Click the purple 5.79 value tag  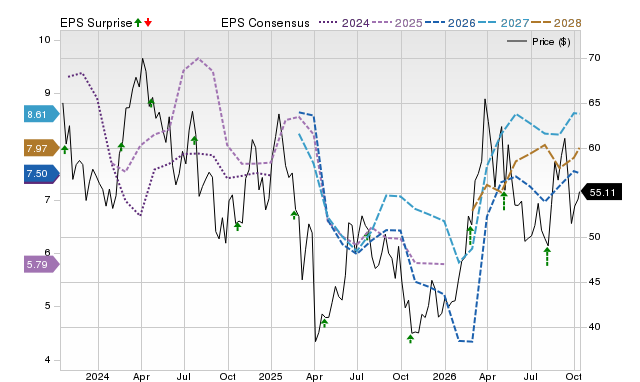coord(42,264)
